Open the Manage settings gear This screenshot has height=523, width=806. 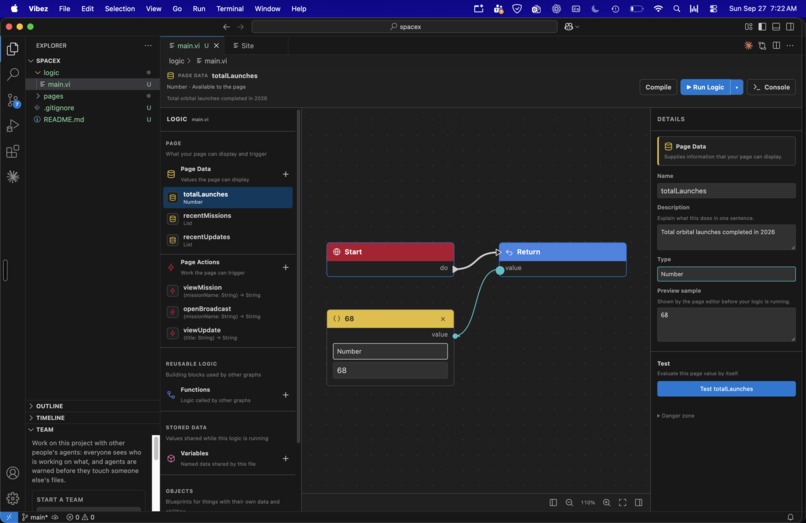click(x=13, y=498)
